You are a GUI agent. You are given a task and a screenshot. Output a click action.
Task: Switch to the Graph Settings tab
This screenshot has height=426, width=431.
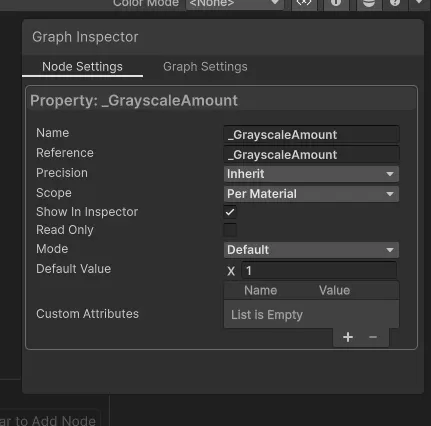(205, 67)
